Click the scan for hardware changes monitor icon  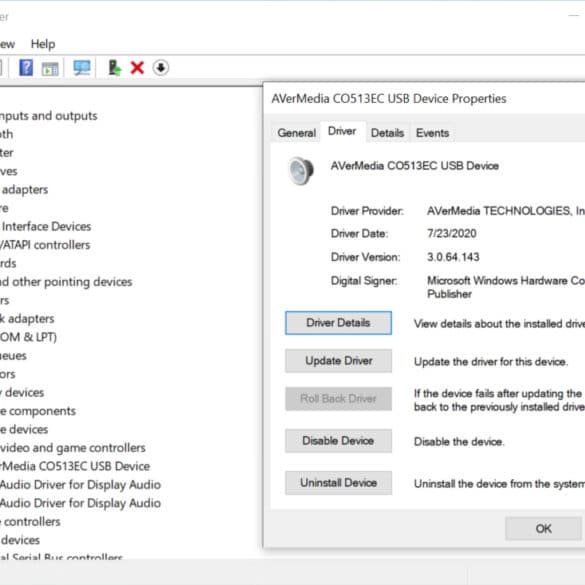pyautogui.click(x=82, y=68)
